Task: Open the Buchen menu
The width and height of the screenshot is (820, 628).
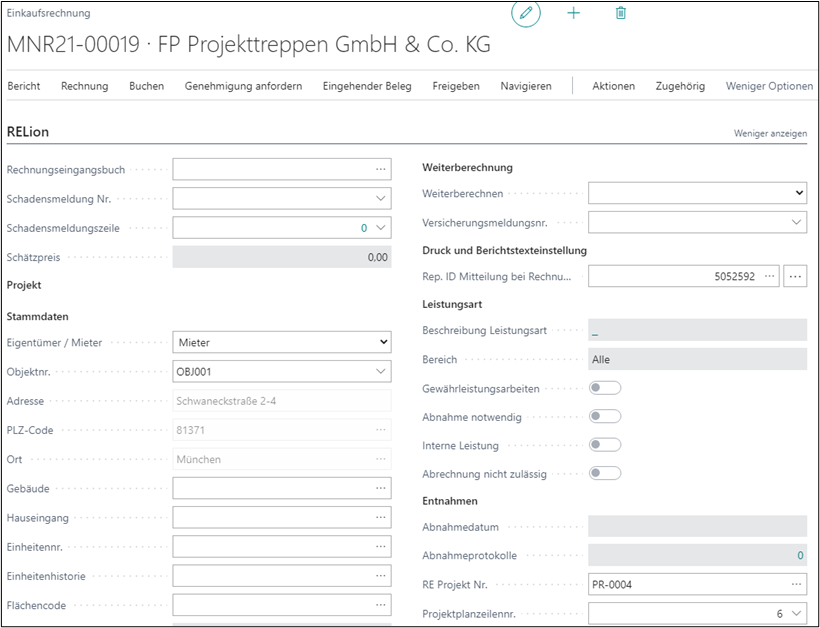Action: tap(146, 86)
